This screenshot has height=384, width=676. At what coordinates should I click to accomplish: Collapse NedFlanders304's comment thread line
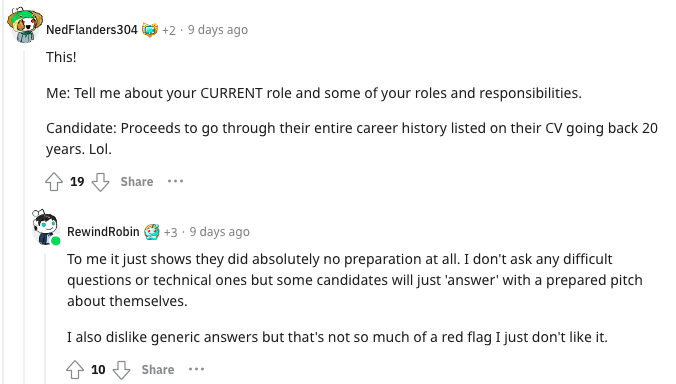coord(25,215)
